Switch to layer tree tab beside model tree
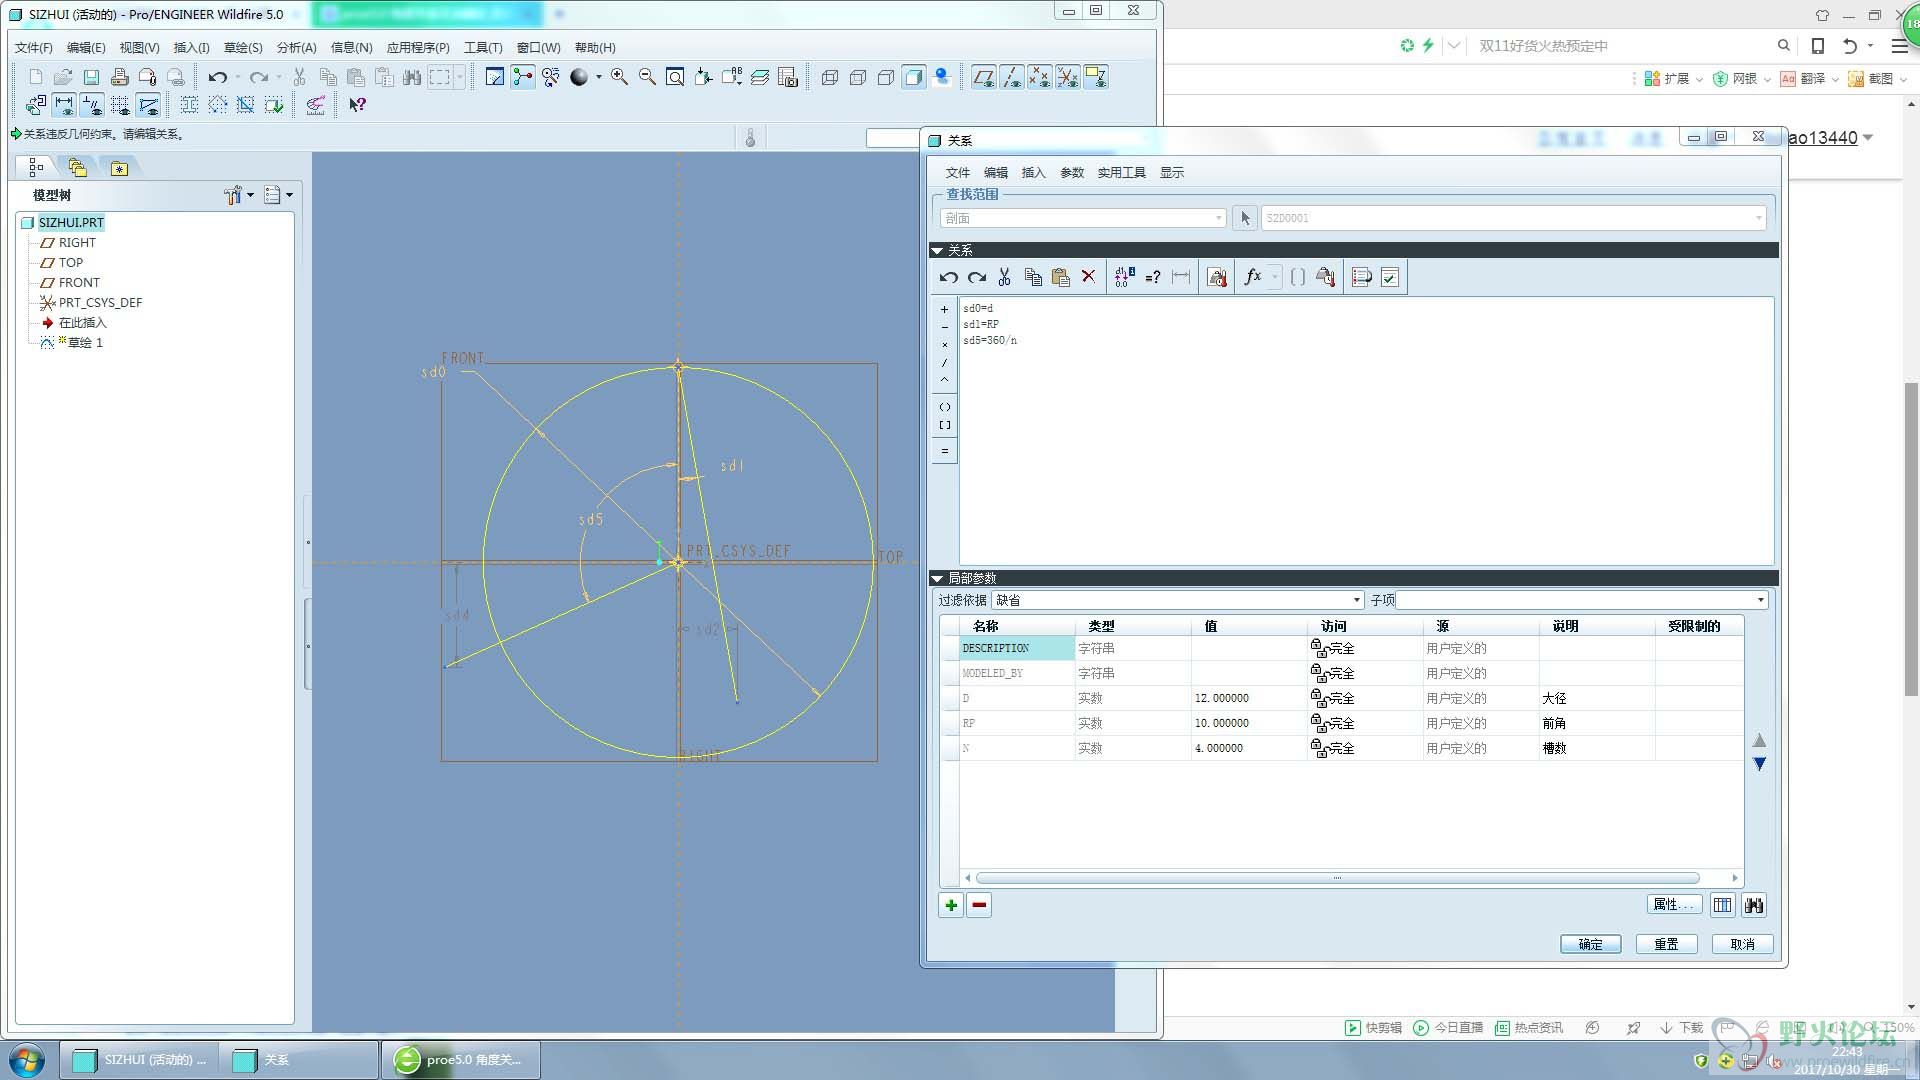This screenshot has height=1080, width=1920. tap(77, 167)
